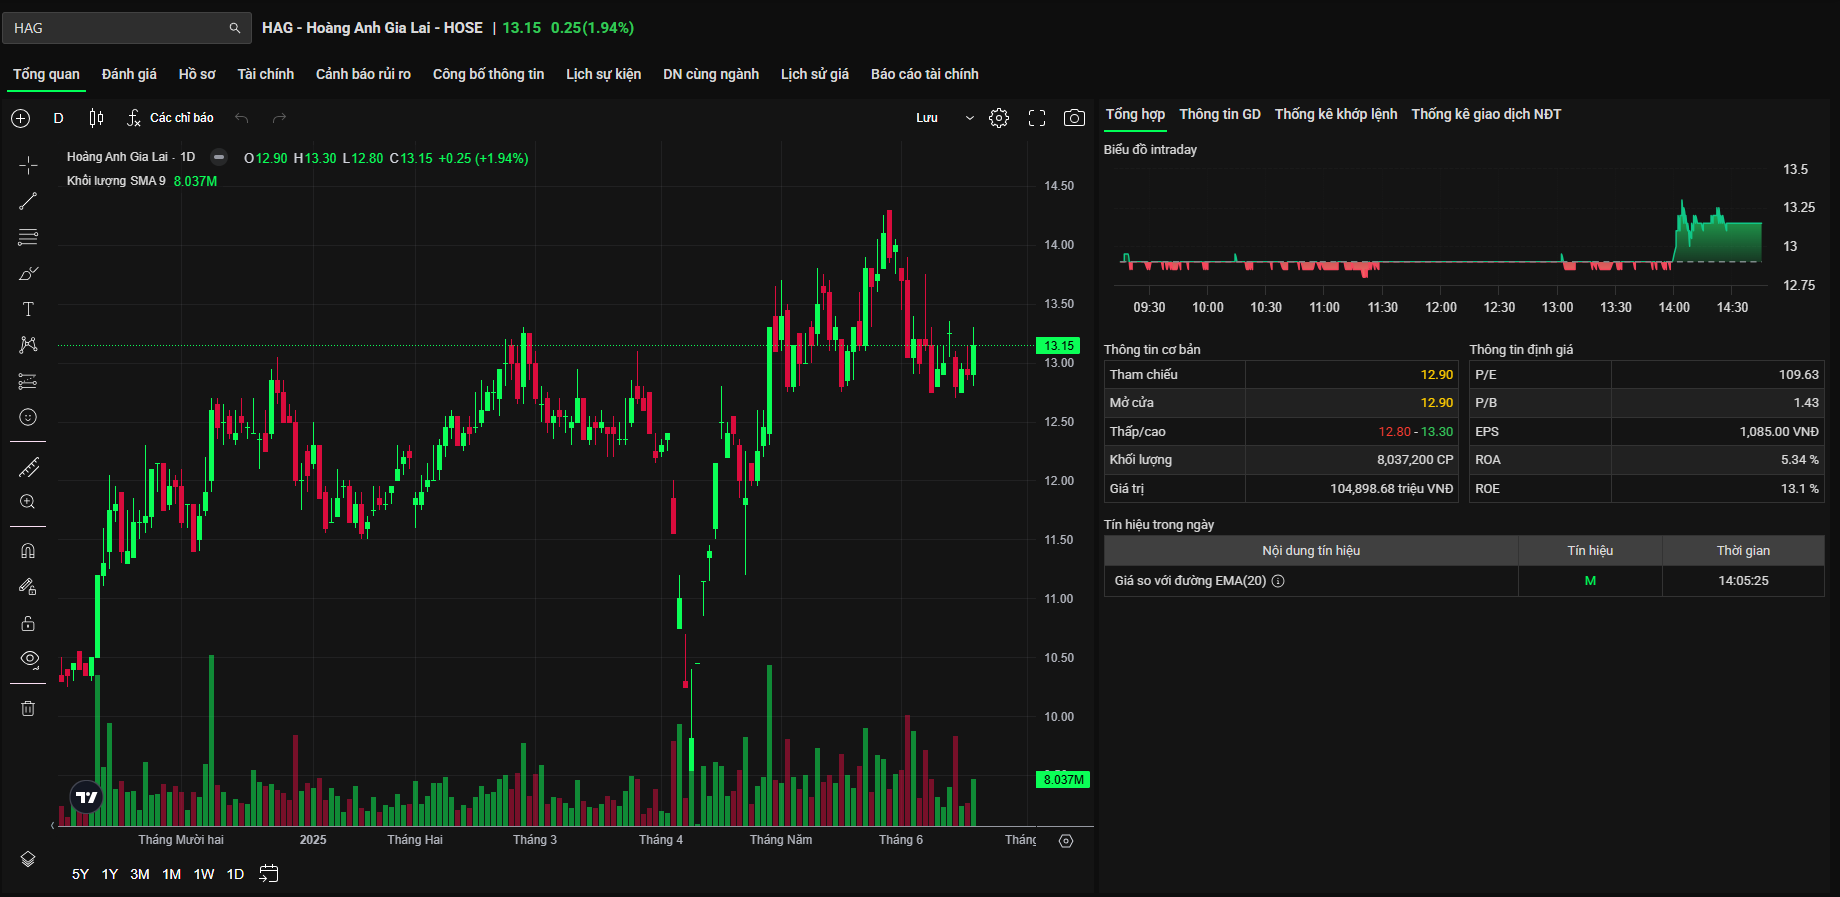Click the chart scroll left arrow
Image resolution: width=1840 pixels, height=897 pixels.
point(53,825)
